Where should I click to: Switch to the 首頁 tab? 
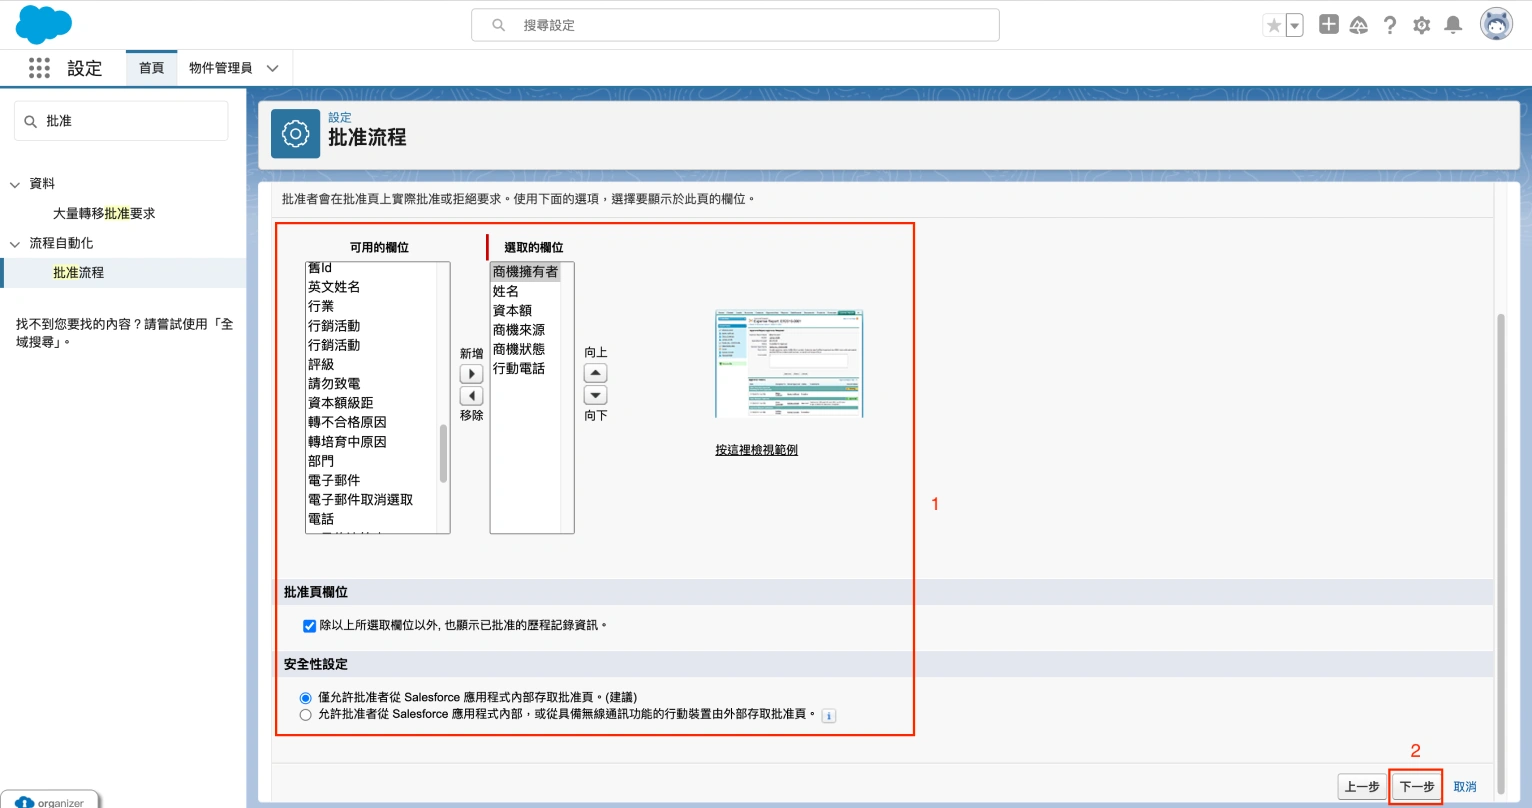click(x=151, y=68)
